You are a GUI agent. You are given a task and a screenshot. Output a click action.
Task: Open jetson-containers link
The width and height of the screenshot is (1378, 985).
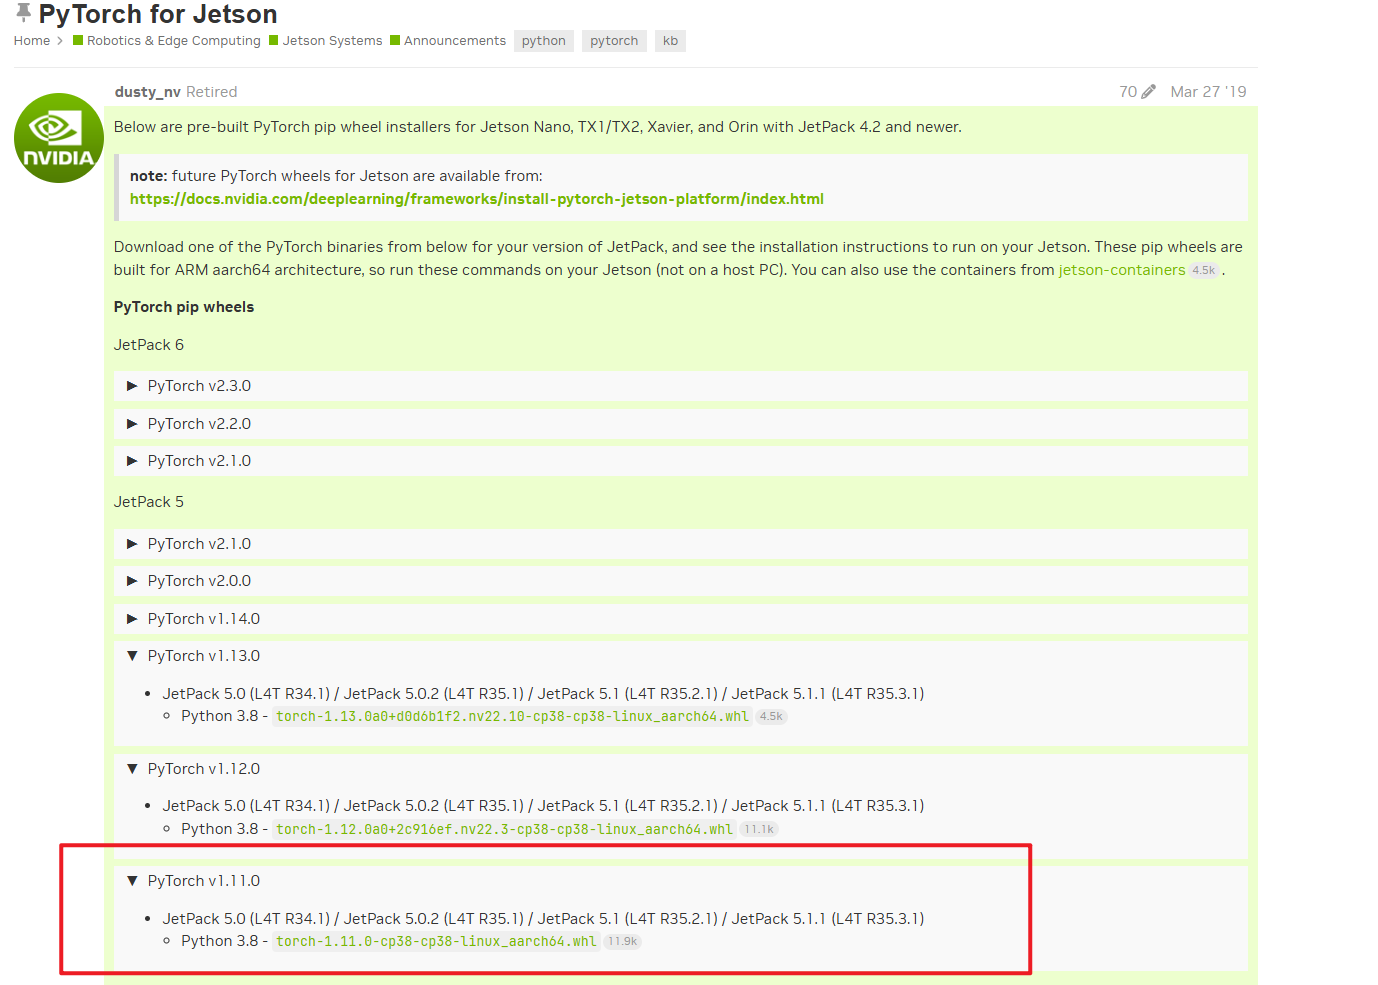tap(1122, 270)
